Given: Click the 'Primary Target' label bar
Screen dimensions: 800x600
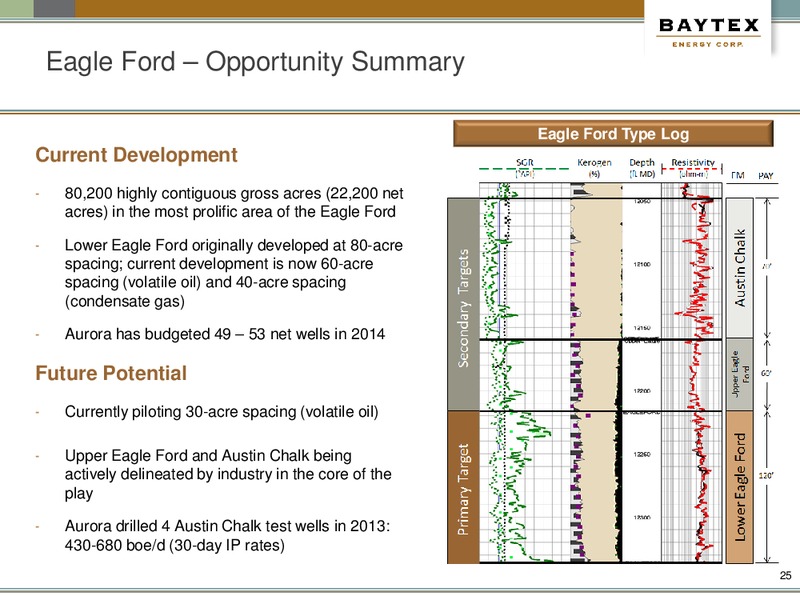Looking at the screenshot, I should click(463, 487).
